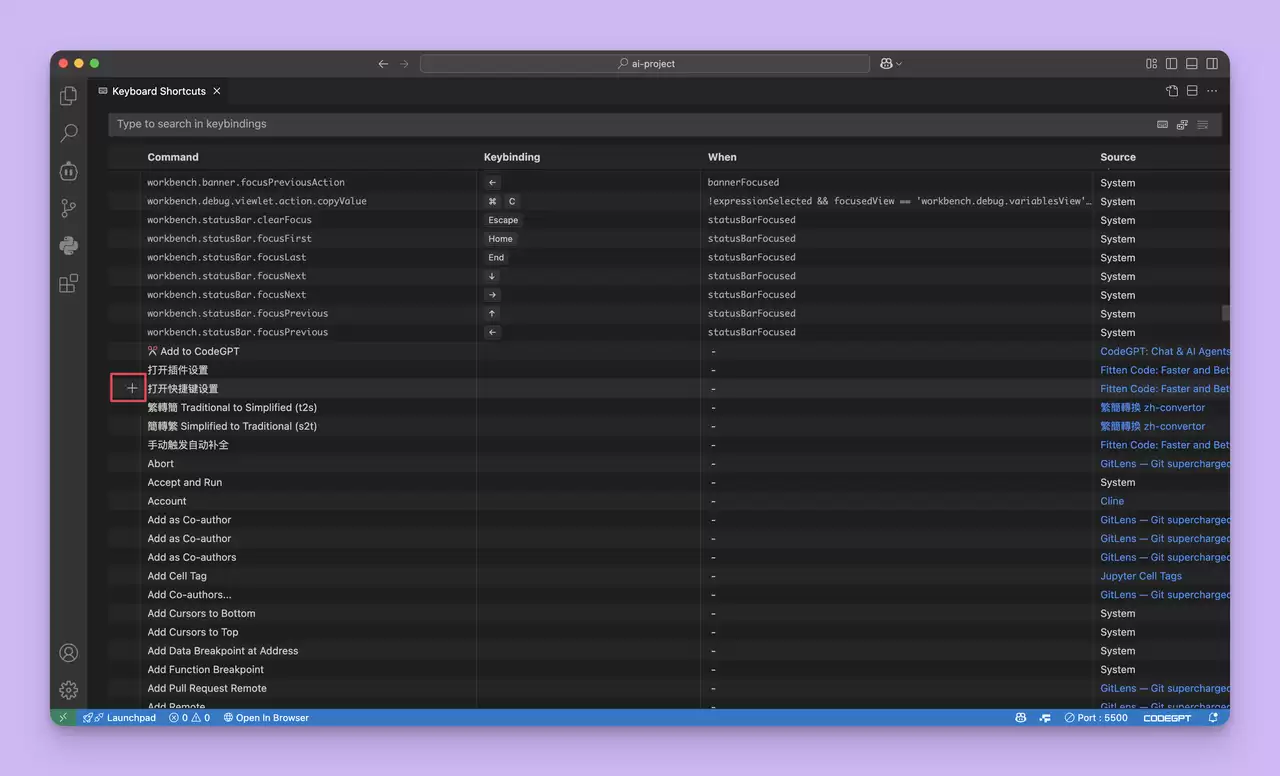Open the Explorer view in activity bar
Screen dimensions: 1280x776
click(68, 95)
